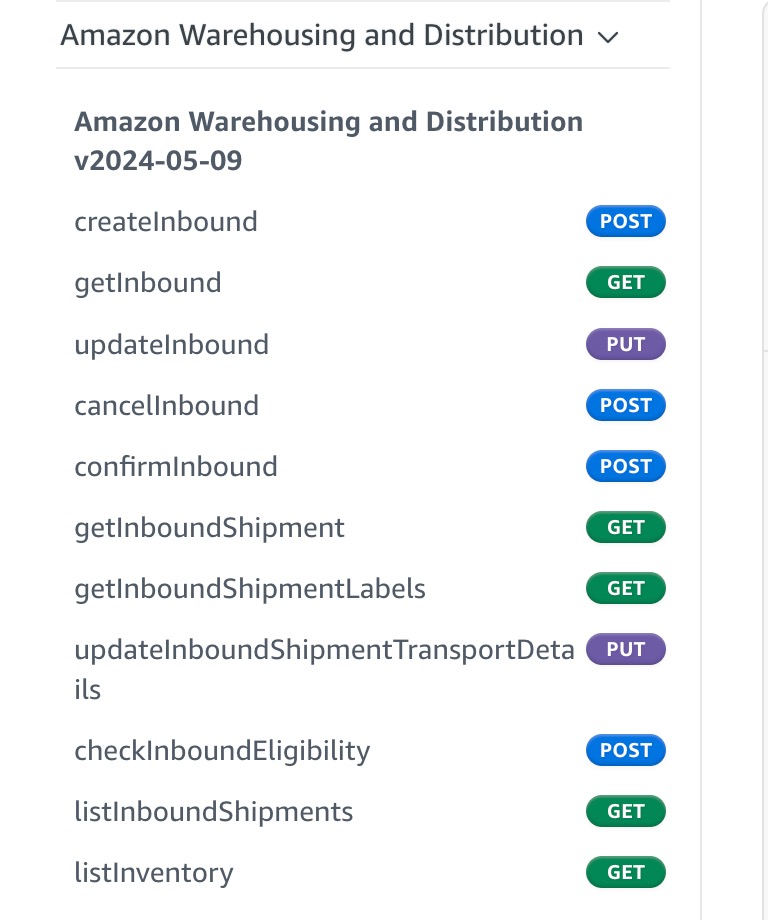Screen dimensions: 768x920
Task: Open the confirmInbound endpoint
Action: coord(176,467)
